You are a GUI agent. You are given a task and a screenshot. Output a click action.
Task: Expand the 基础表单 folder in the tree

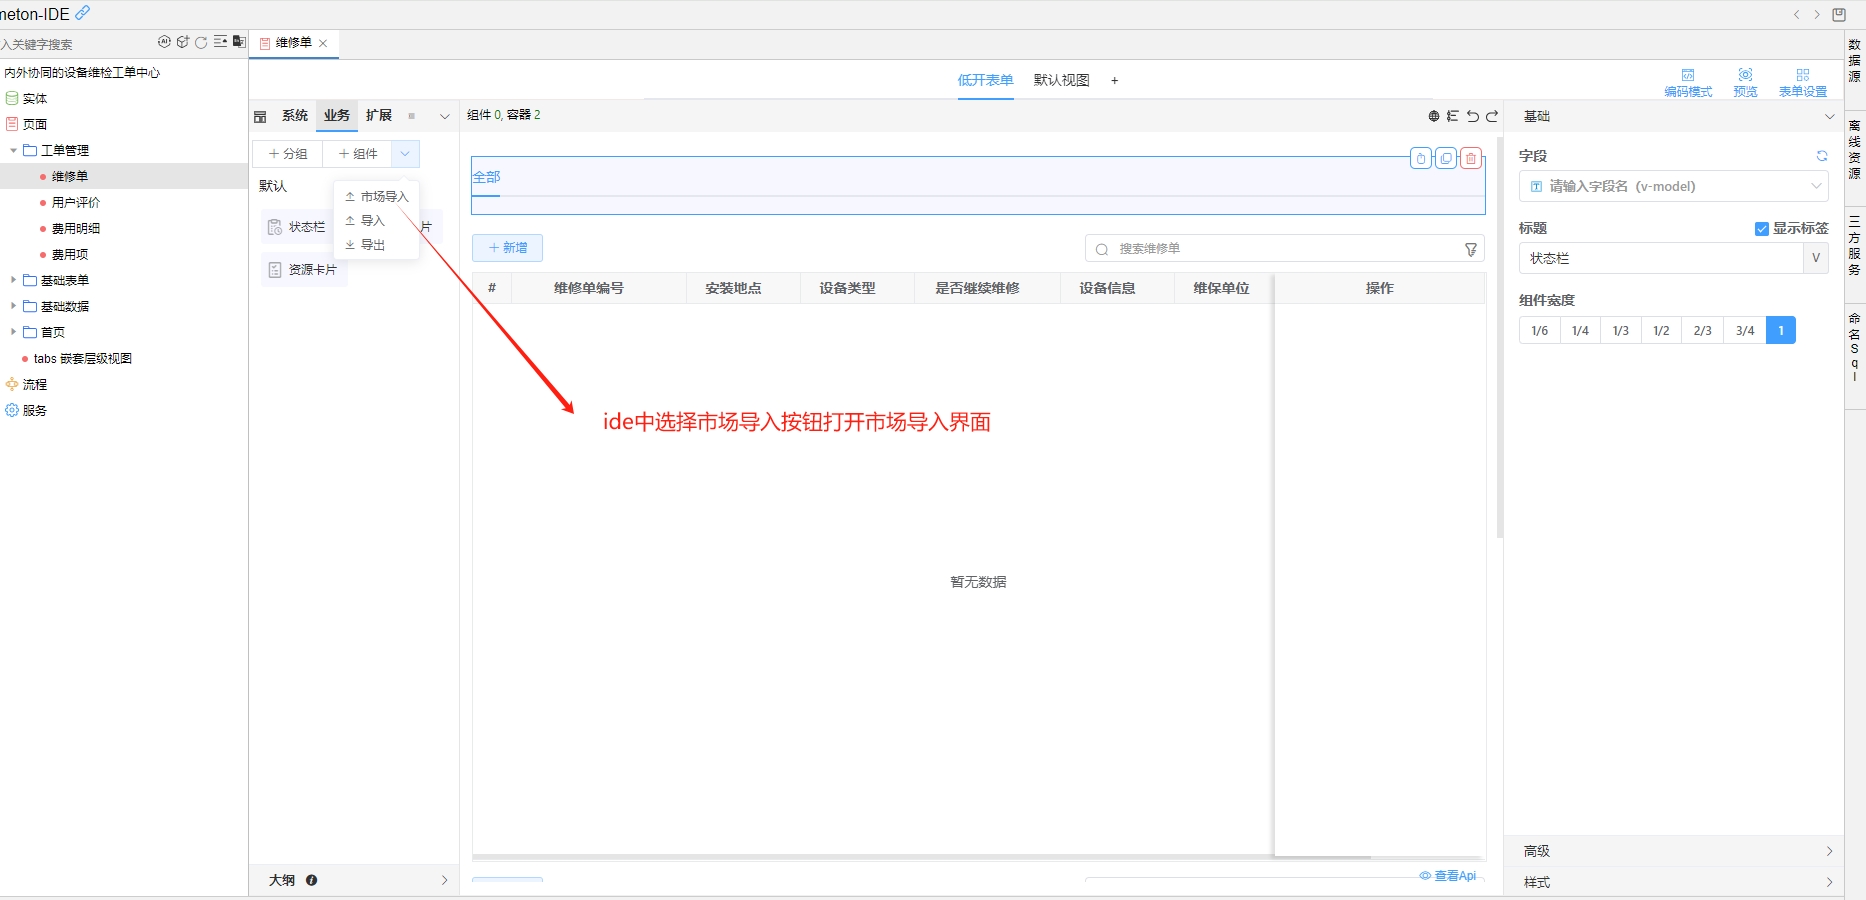[x=13, y=280]
